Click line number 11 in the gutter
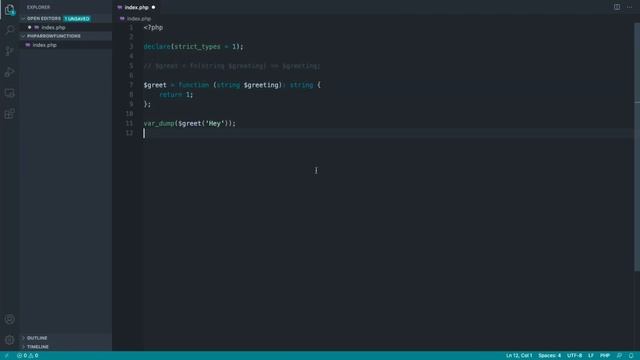The width and height of the screenshot is (640, 360). click(129, 123)
